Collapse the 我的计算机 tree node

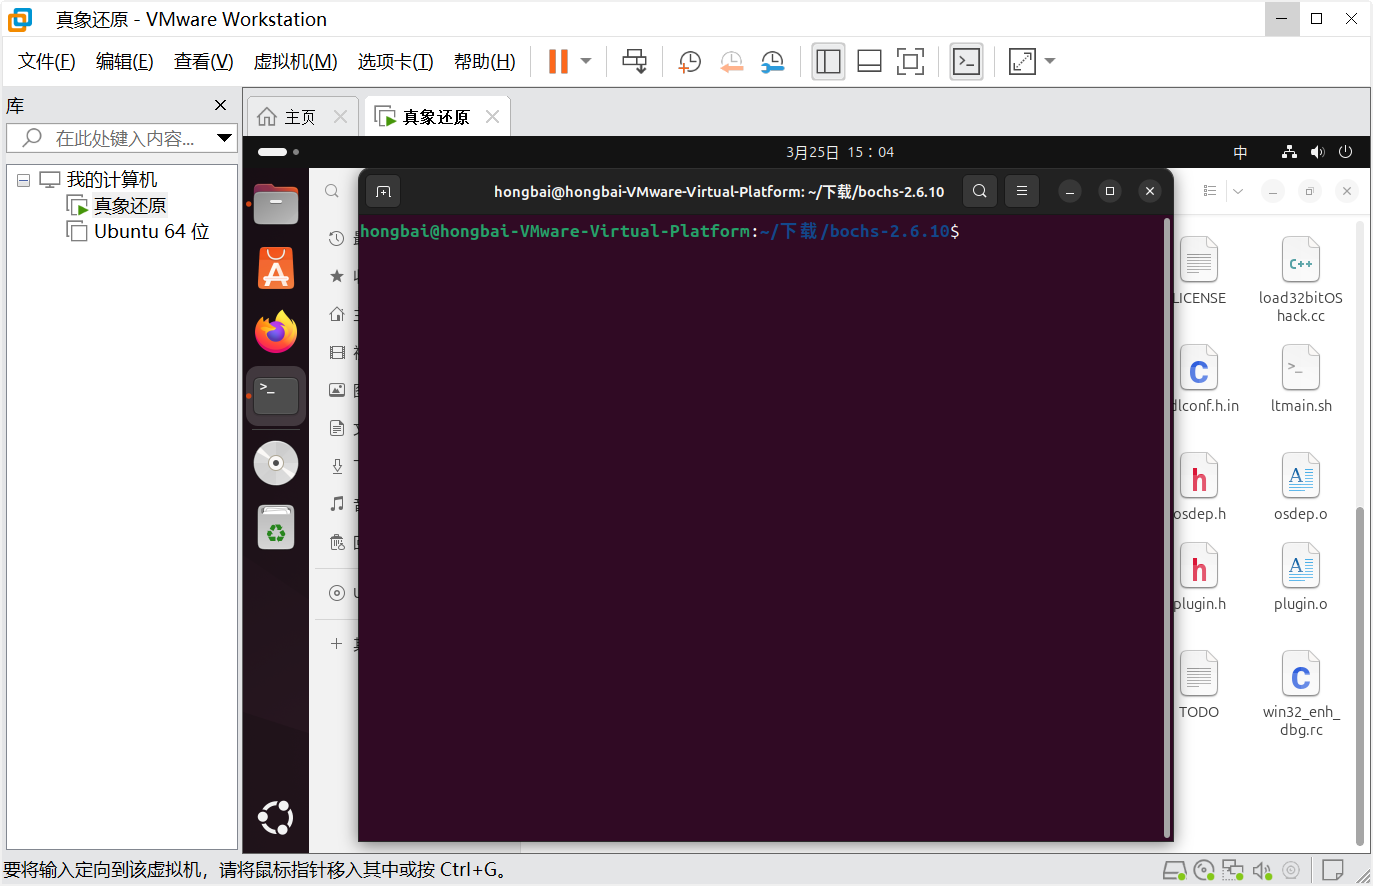click(23, 180)
